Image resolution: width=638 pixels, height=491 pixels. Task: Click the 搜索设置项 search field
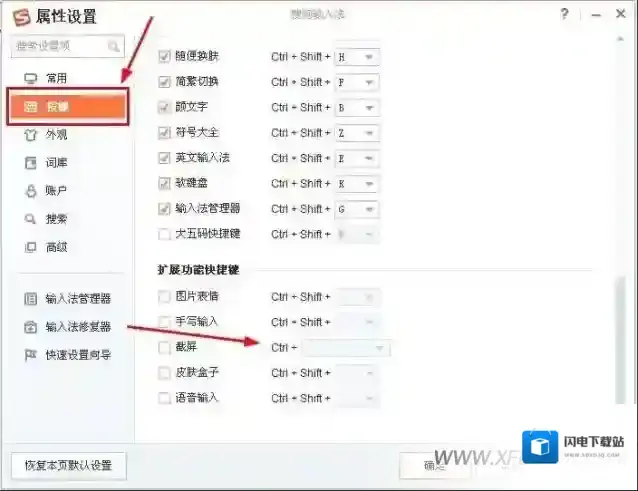(x=68, y=46)
